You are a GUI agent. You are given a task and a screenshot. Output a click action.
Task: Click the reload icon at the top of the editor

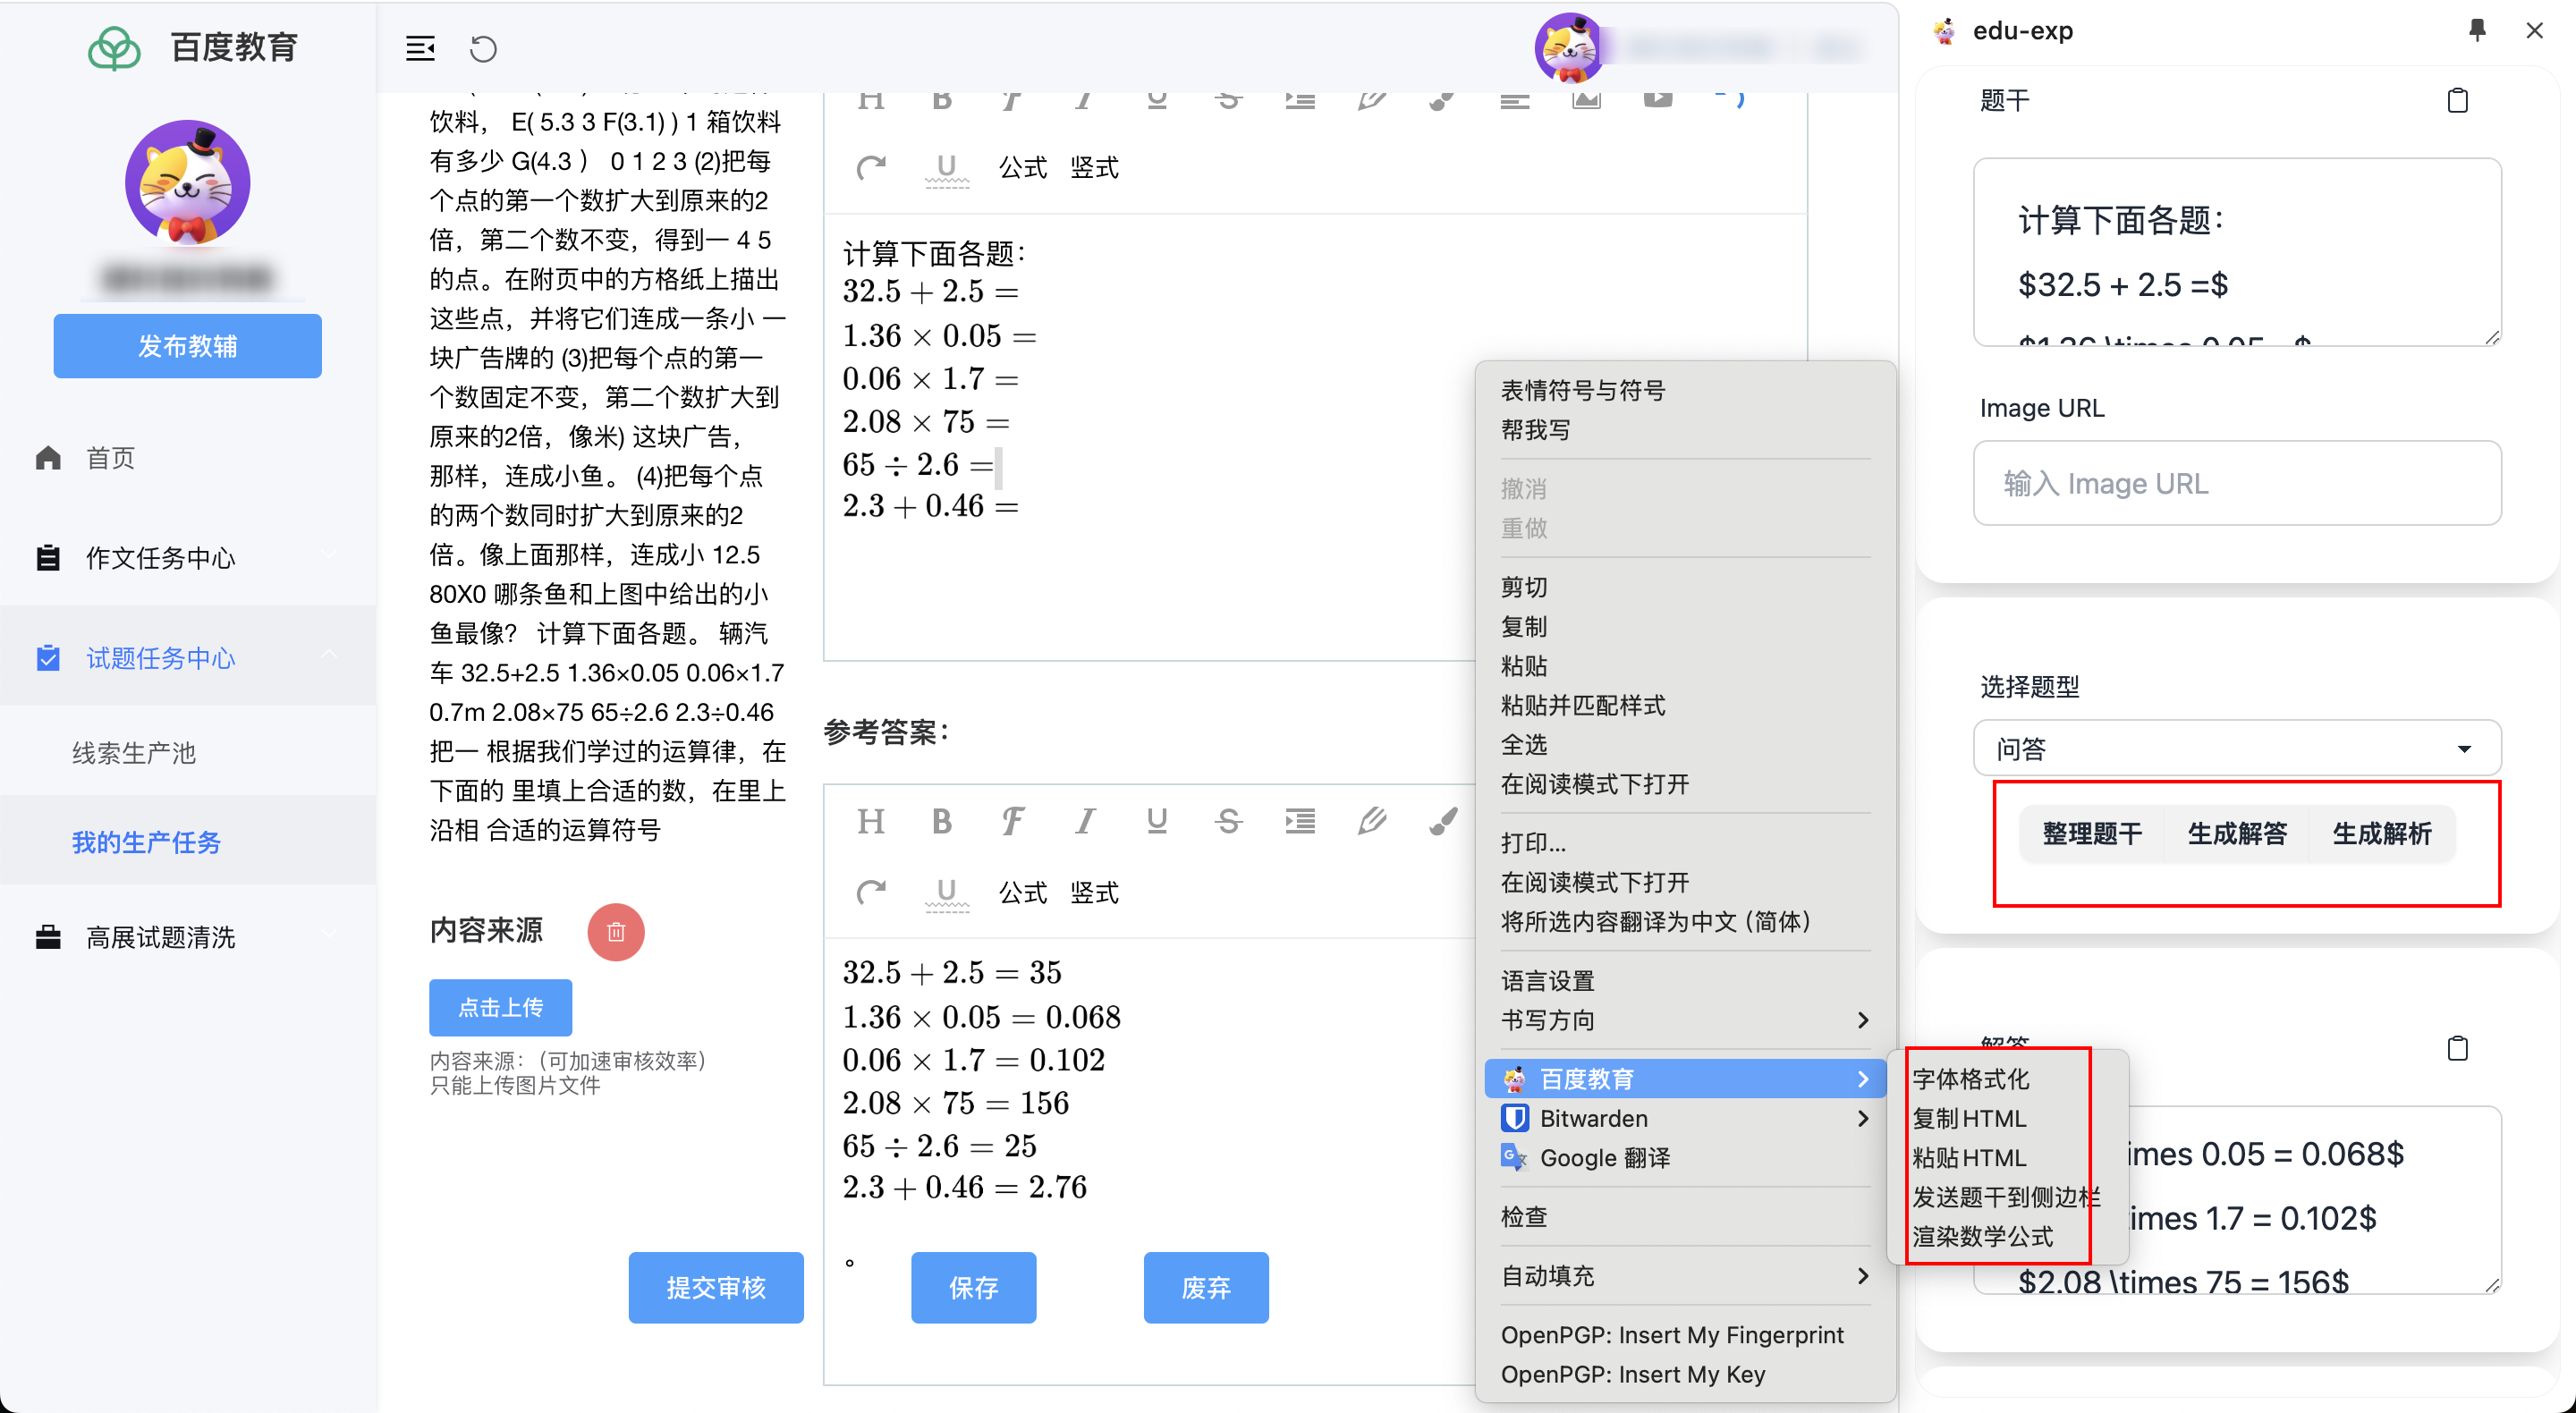coord(484,48)
